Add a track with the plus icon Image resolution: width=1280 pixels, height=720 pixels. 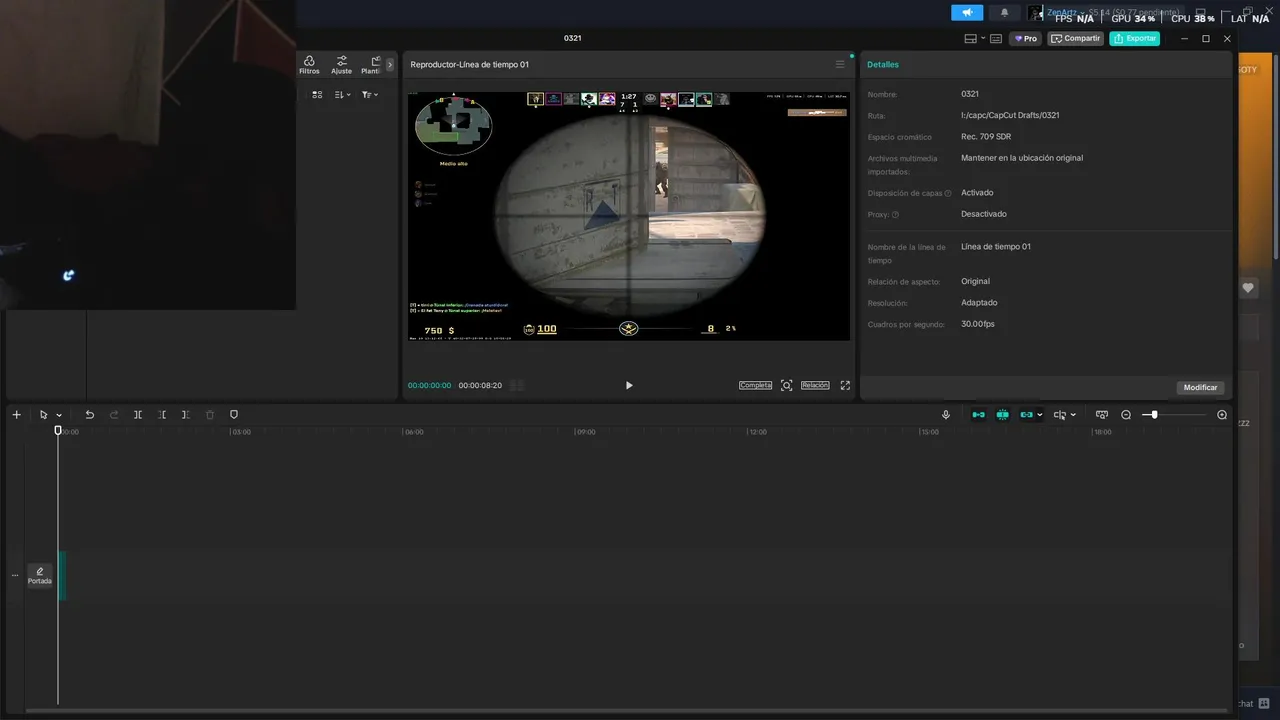click(x=16, y=414)
